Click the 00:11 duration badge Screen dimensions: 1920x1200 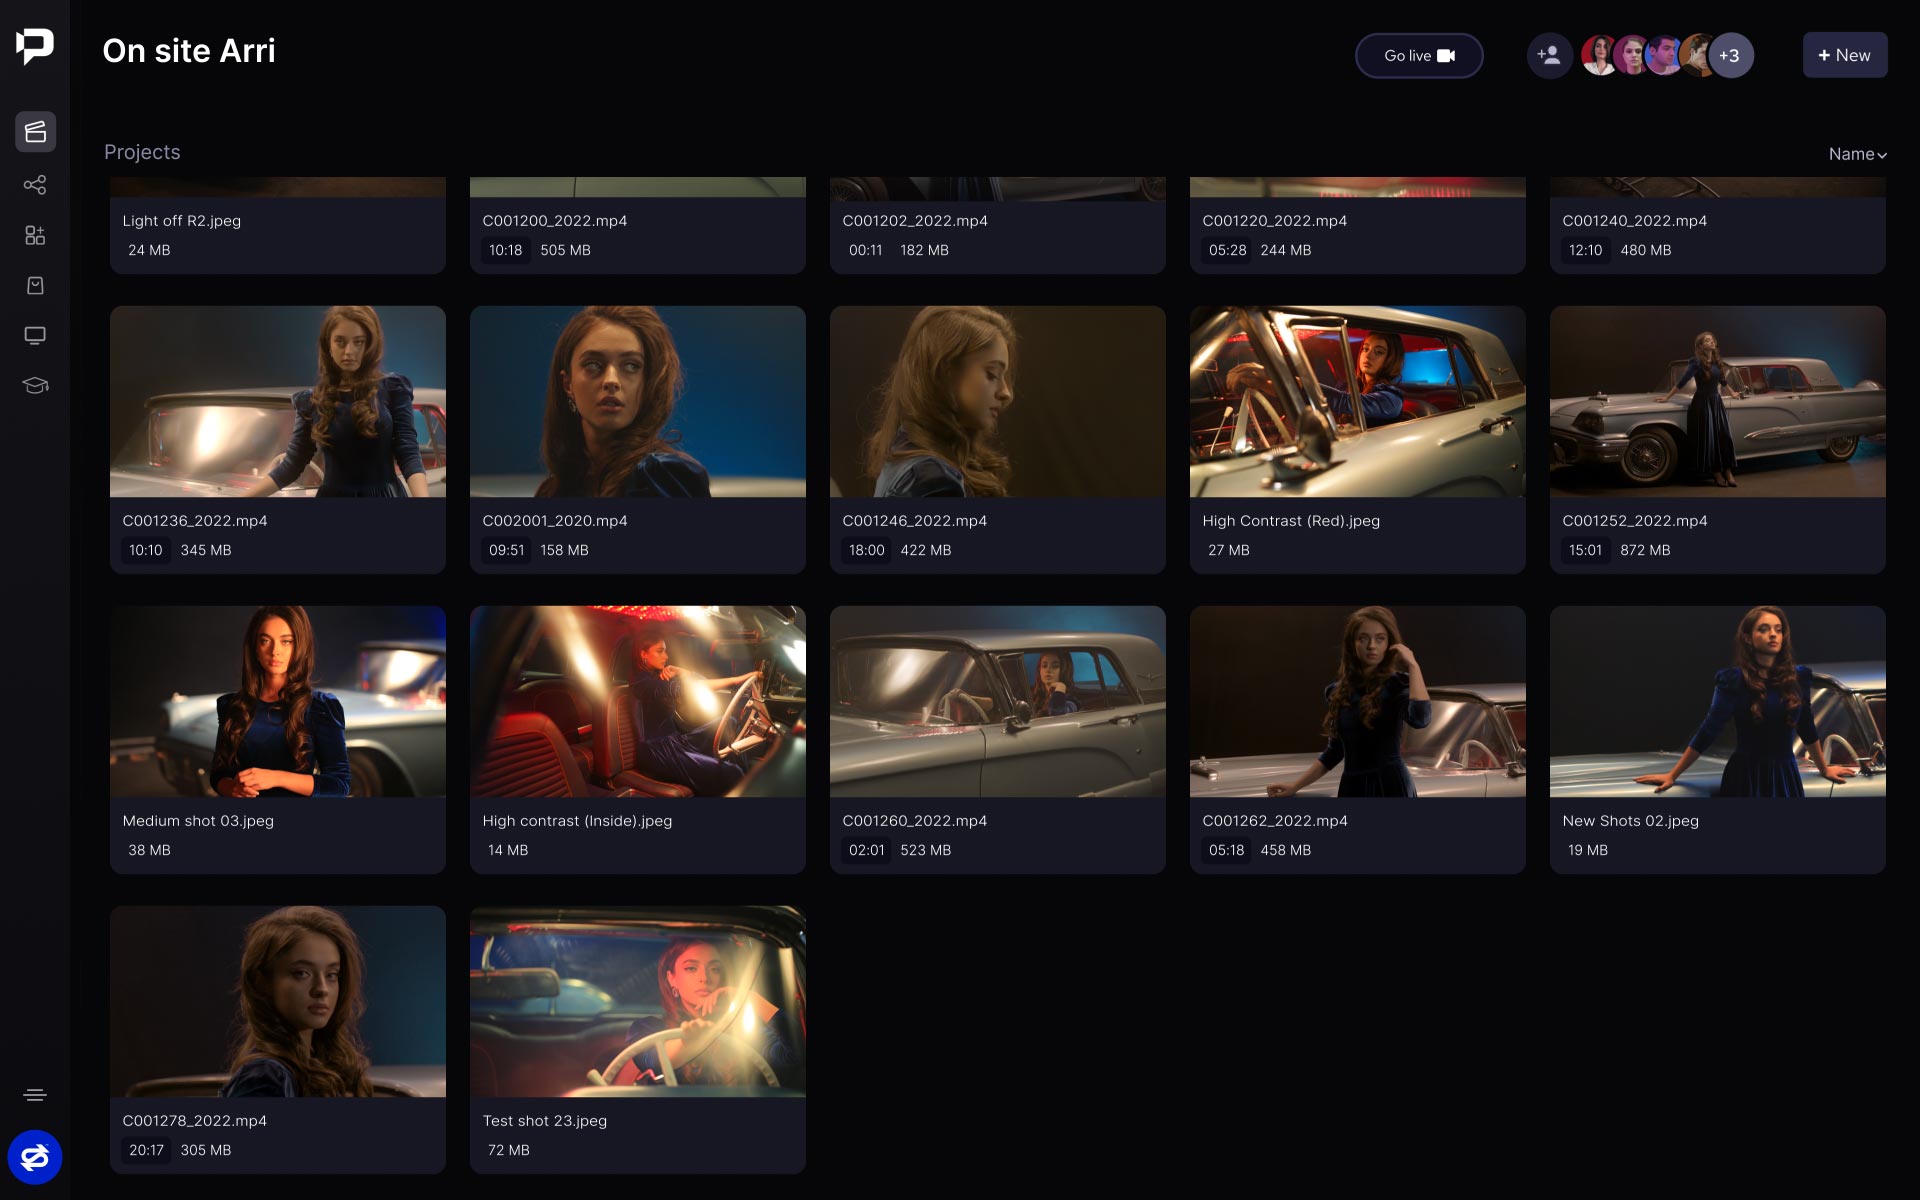point(866,250)
